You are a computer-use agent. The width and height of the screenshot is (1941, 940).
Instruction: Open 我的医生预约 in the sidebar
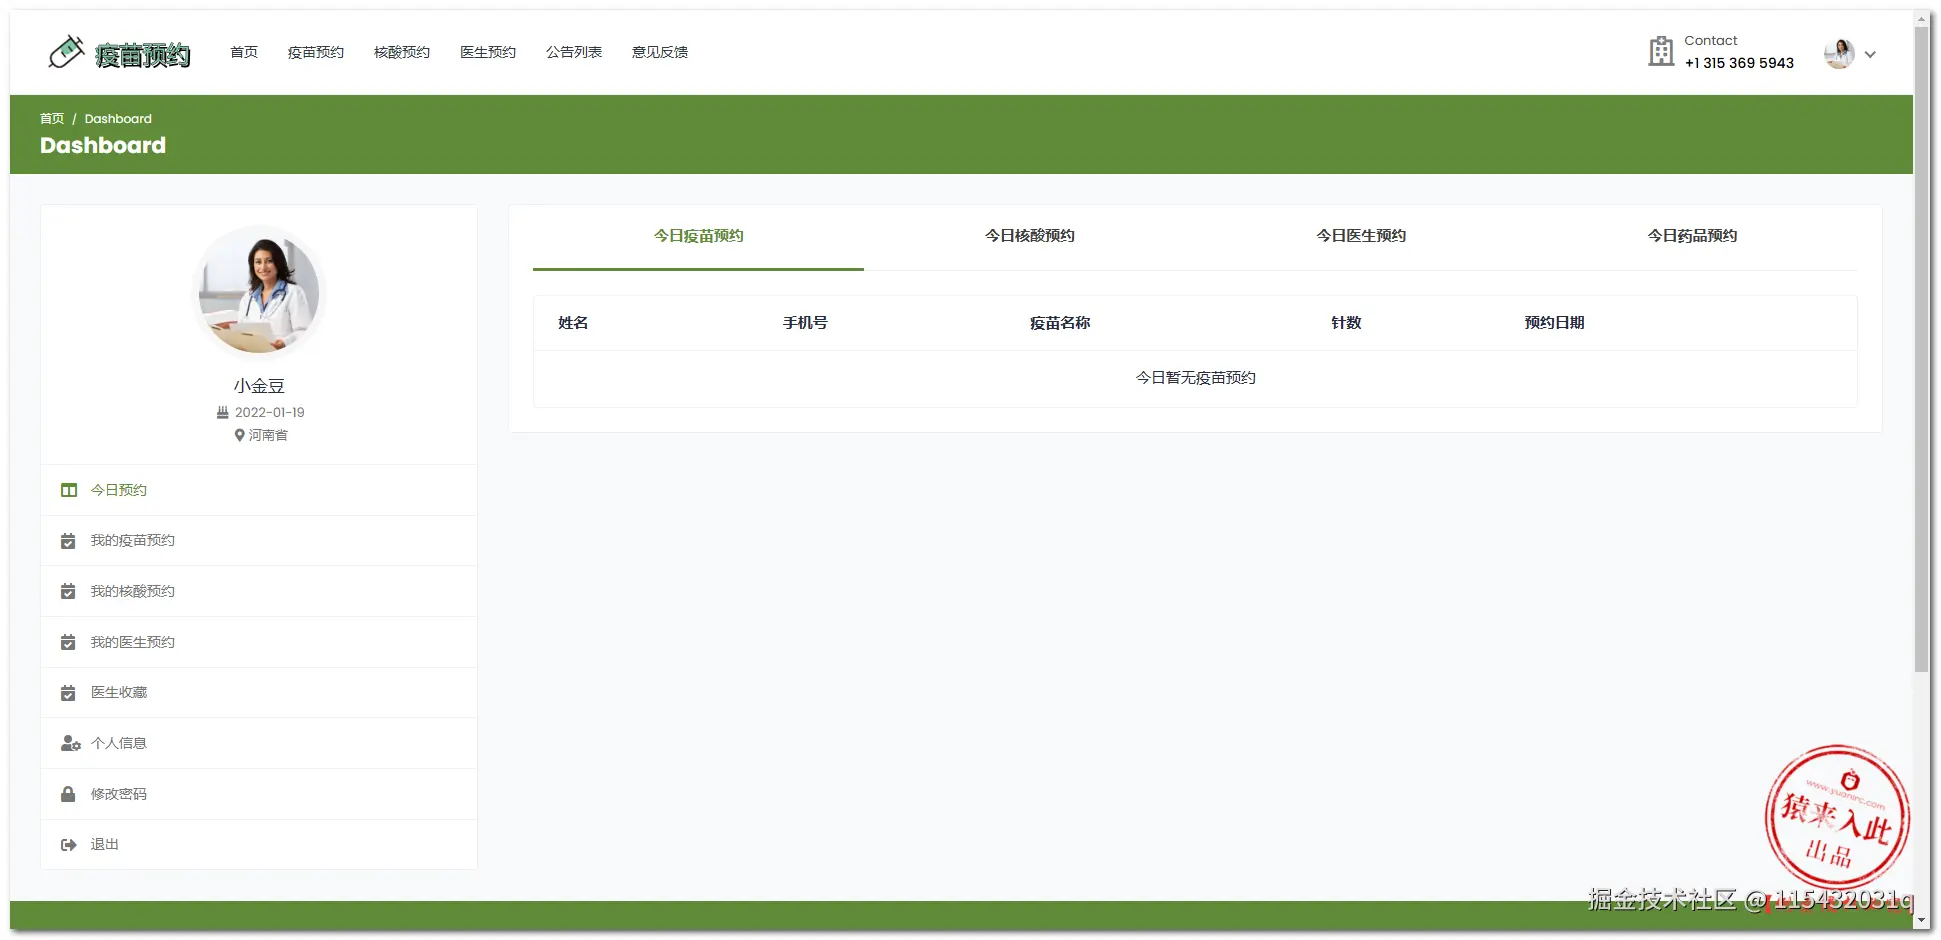click(259, 642)
